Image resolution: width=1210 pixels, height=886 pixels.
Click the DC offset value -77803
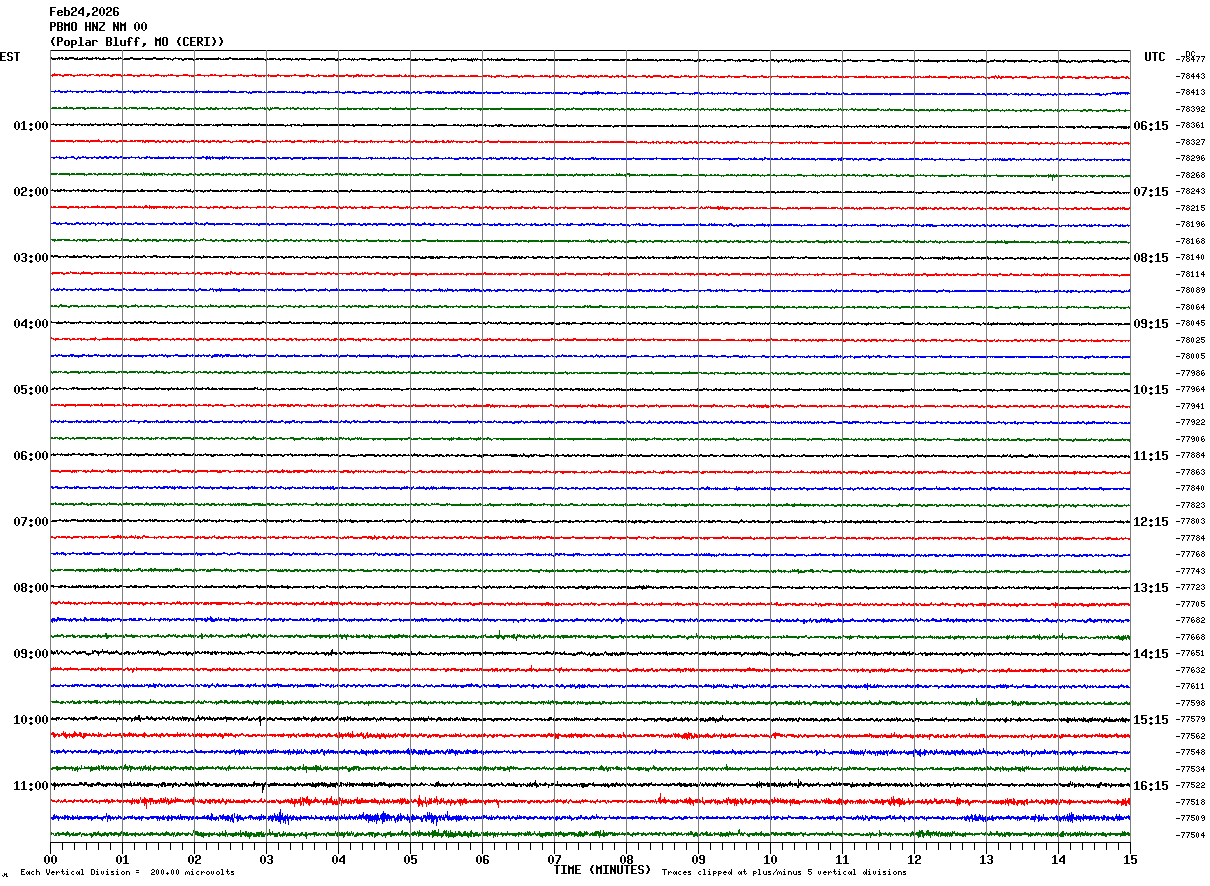1190,522
